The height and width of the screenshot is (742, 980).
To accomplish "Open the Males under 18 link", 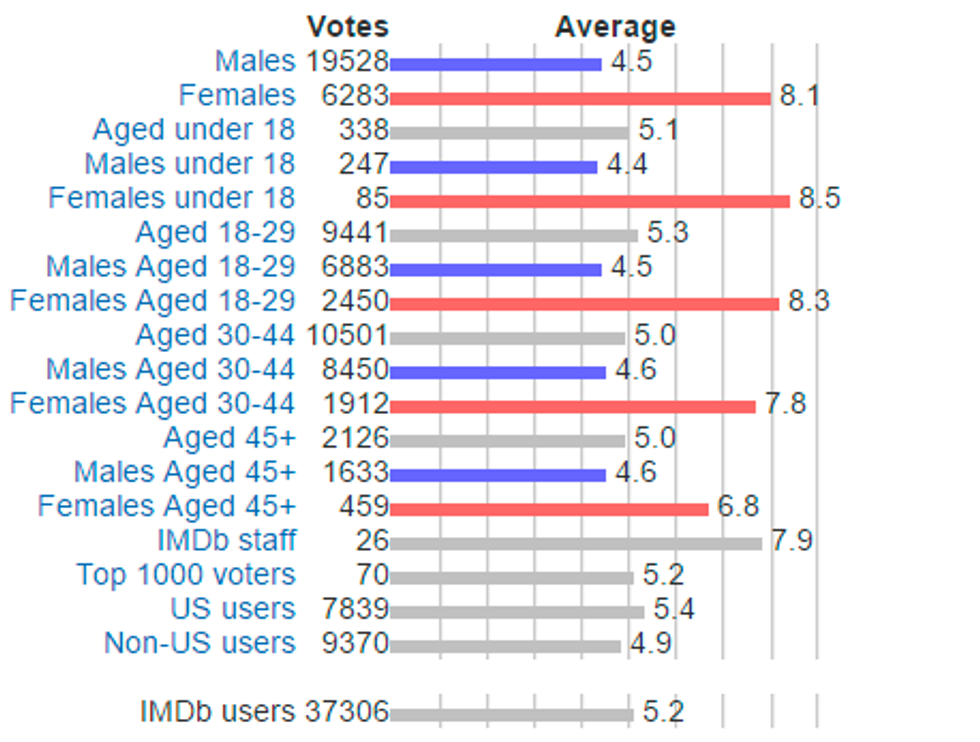I will click(190, 164).
